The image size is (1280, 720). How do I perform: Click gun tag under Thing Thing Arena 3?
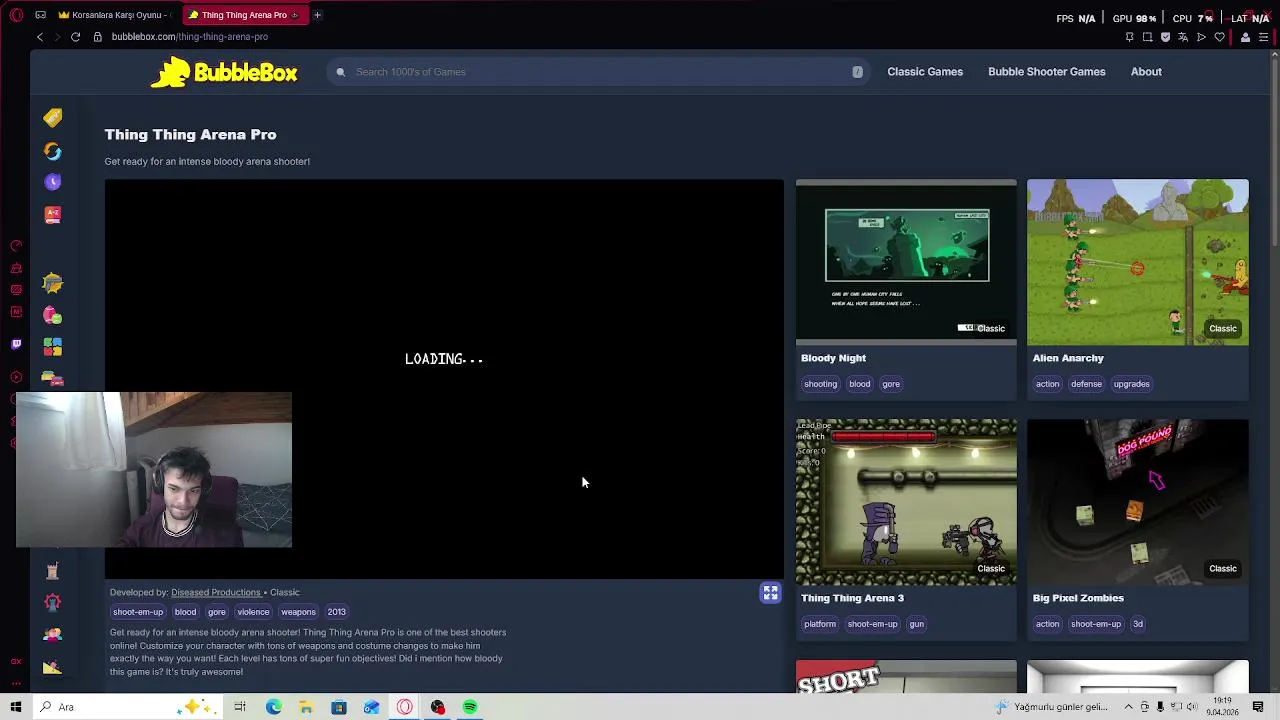click(916, 624)
